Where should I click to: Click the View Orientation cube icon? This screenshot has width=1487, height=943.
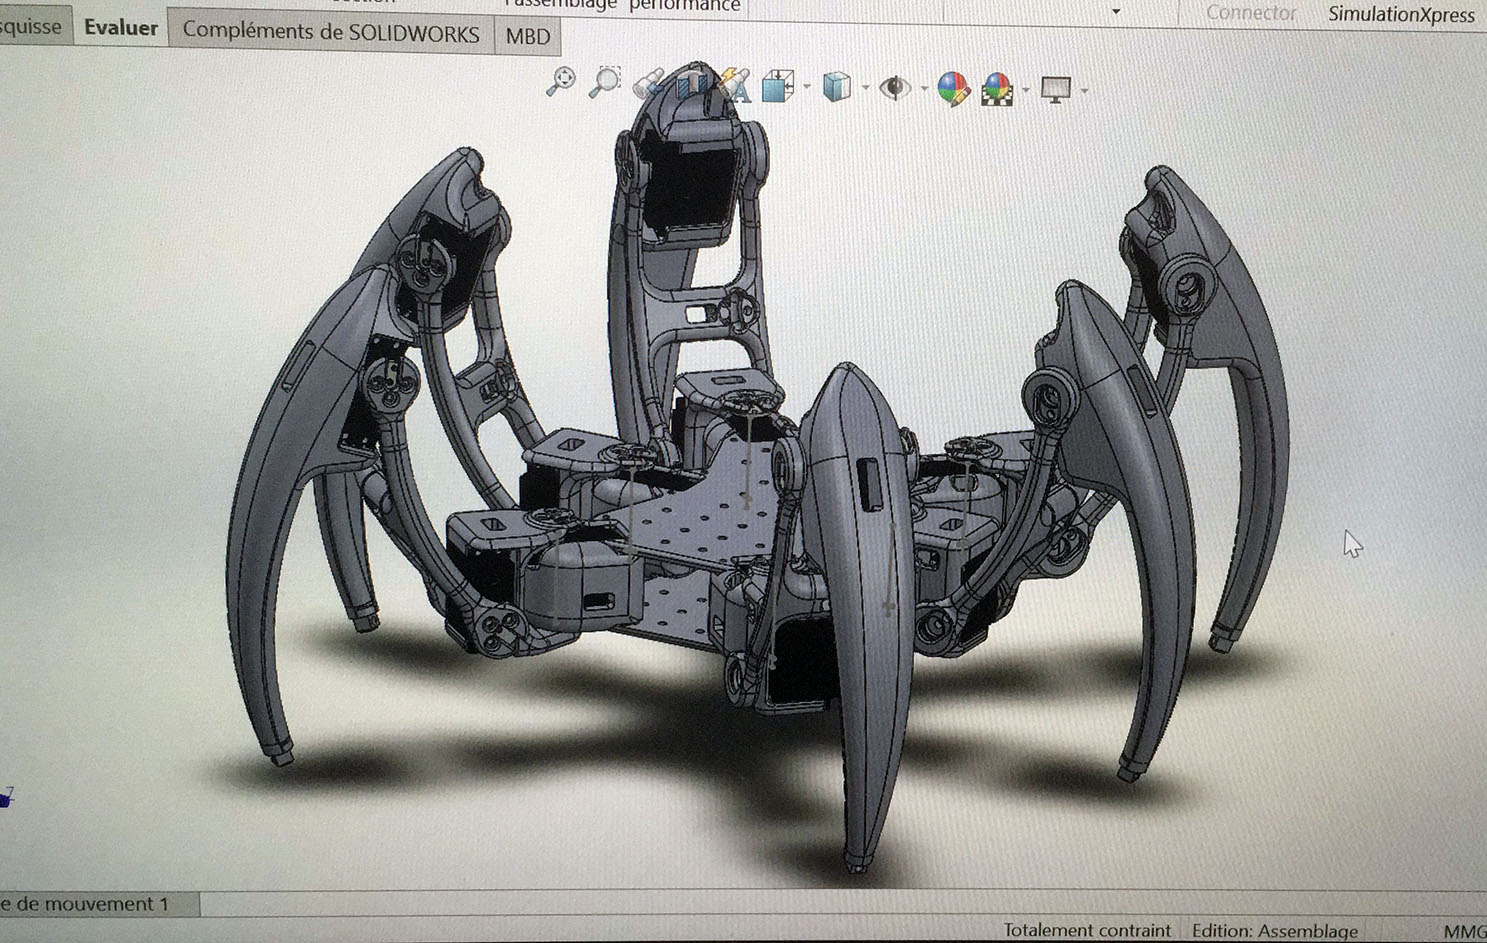(x=776, y=87)
